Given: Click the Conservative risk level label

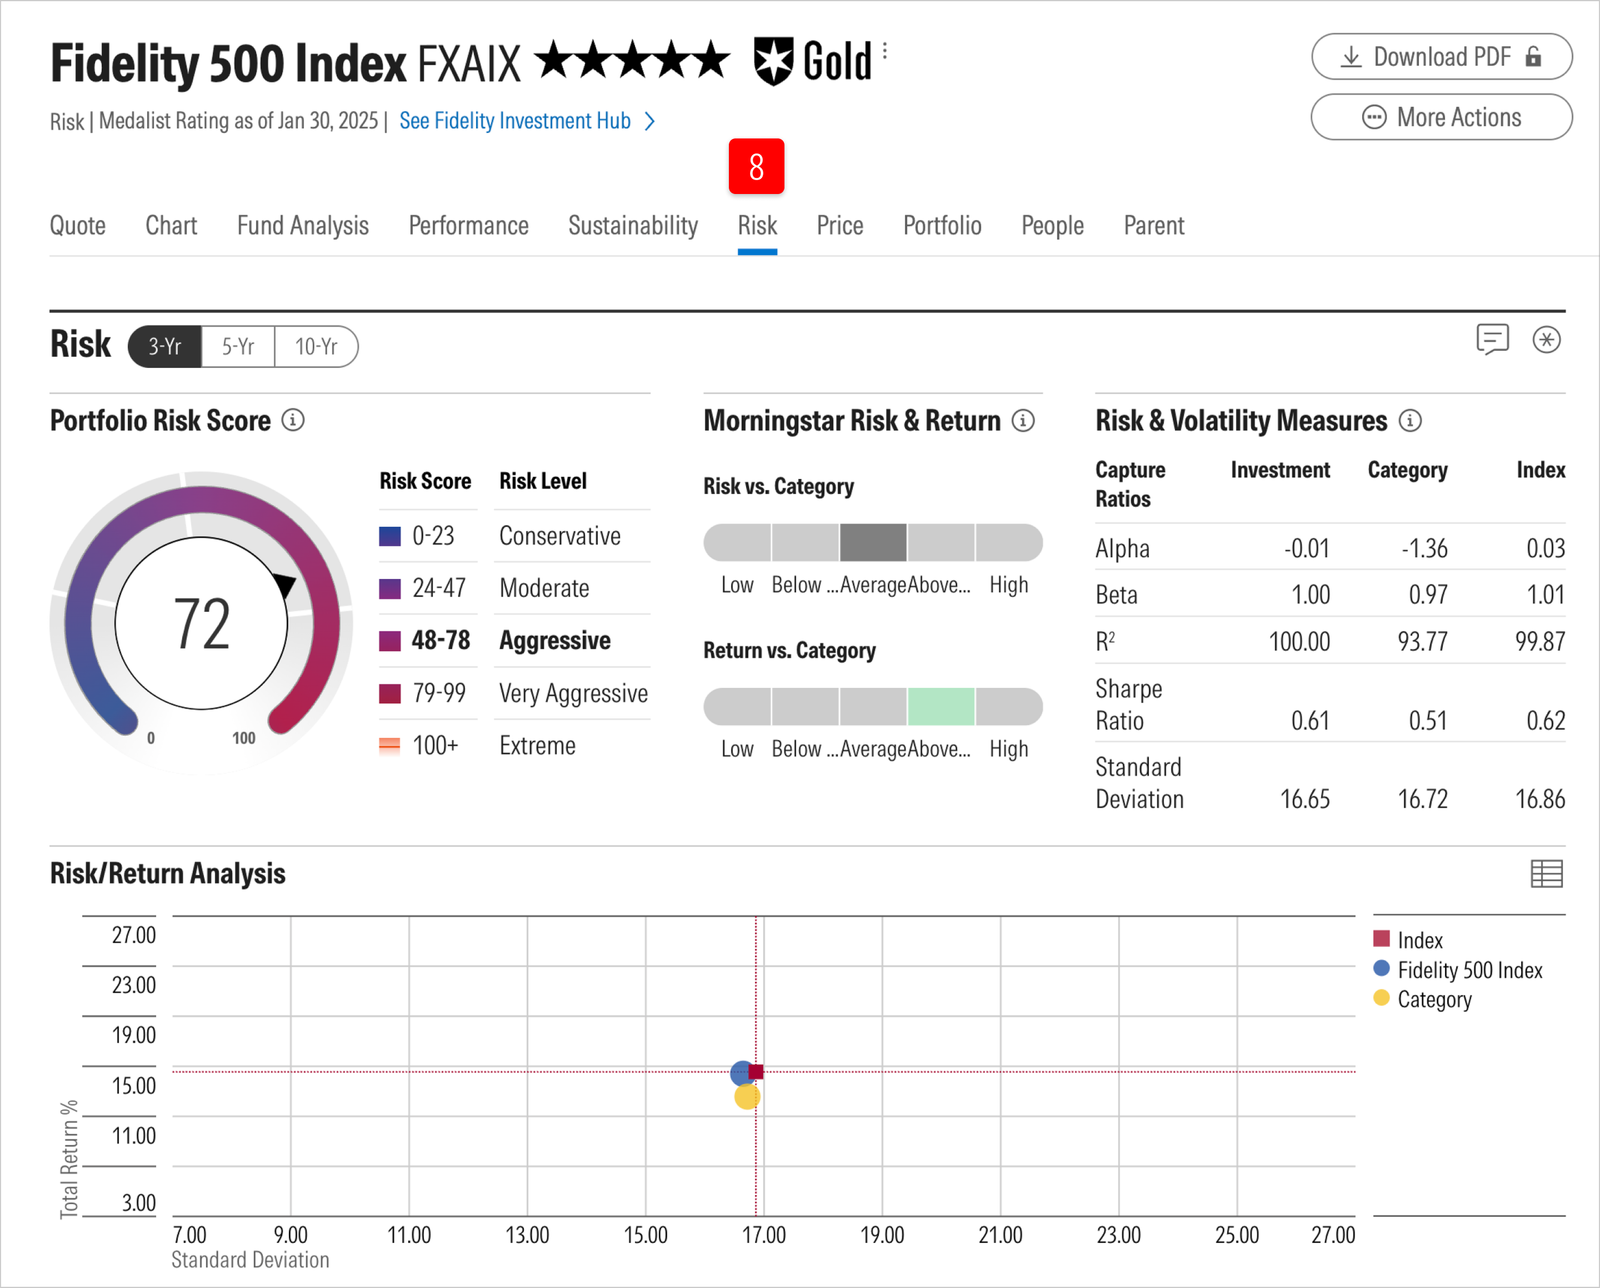Looking at the screenshot, I should click(560, 536).
